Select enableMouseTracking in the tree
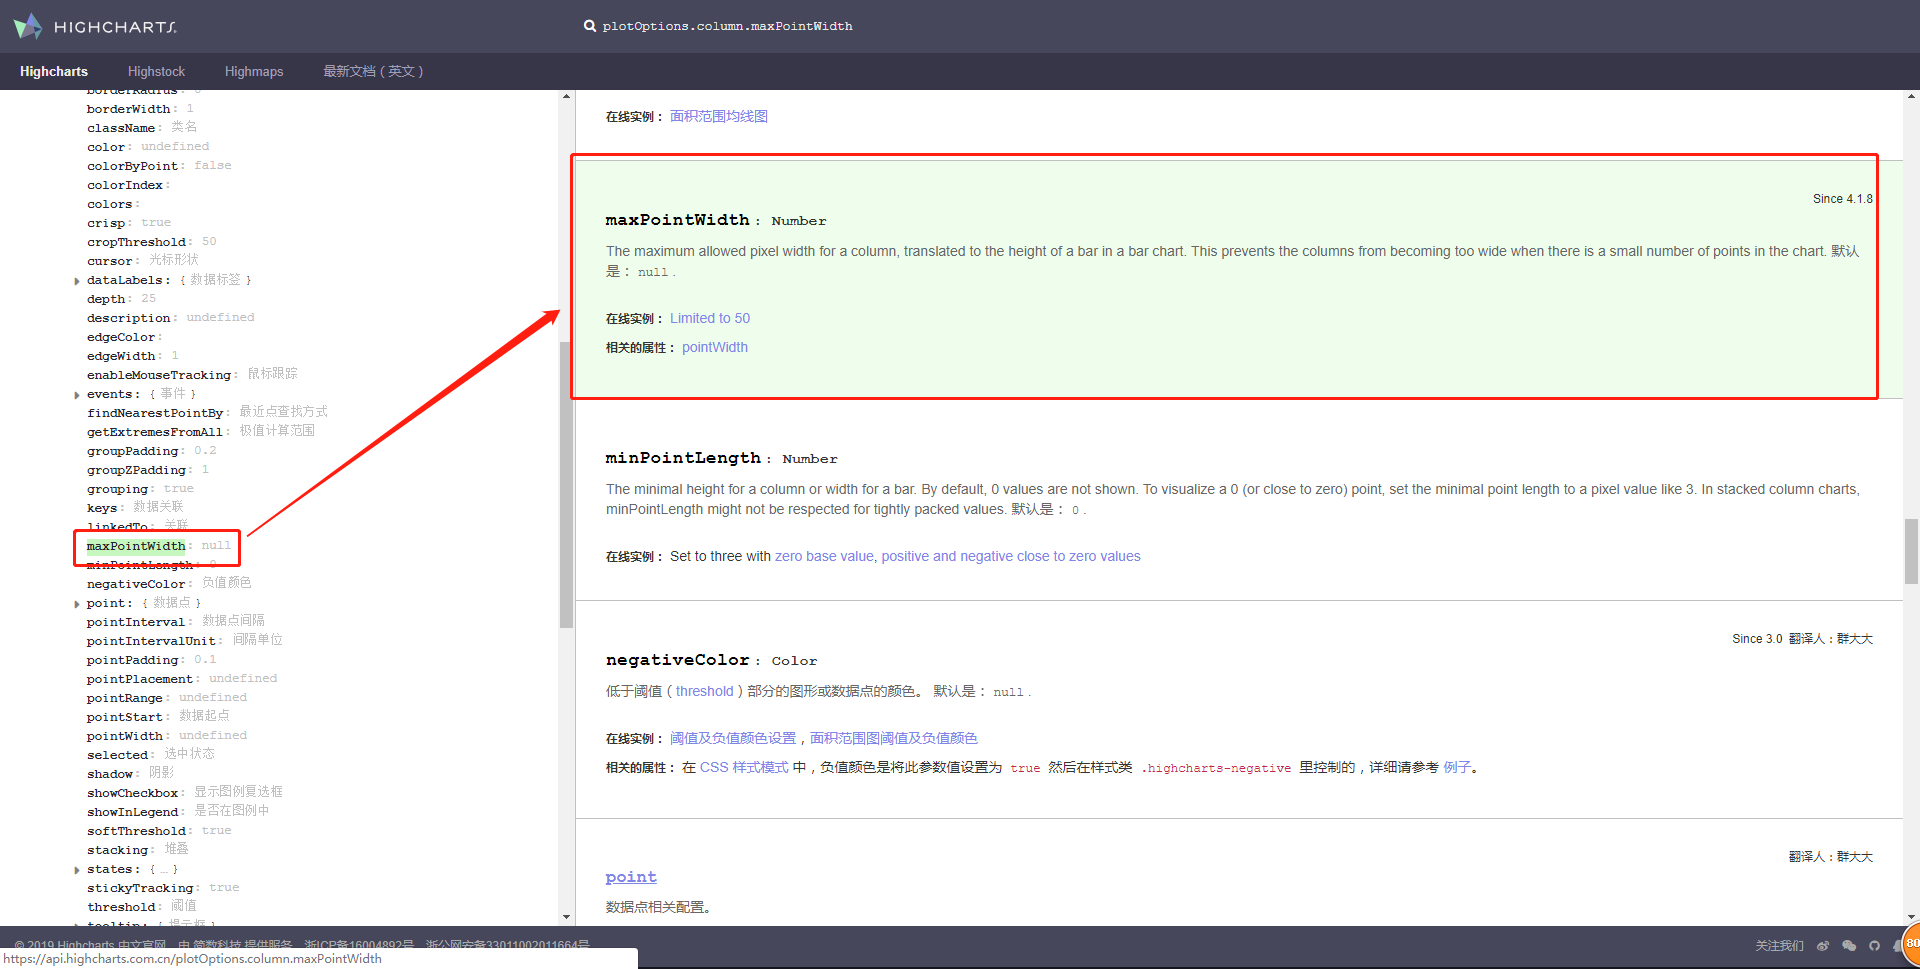This screenshot has height=969, width=1920. 158,375
